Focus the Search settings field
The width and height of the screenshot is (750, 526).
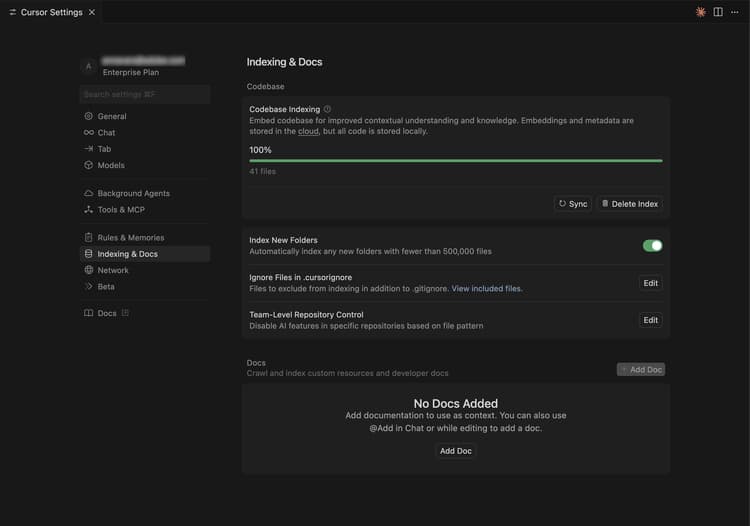tap(145, 94)
